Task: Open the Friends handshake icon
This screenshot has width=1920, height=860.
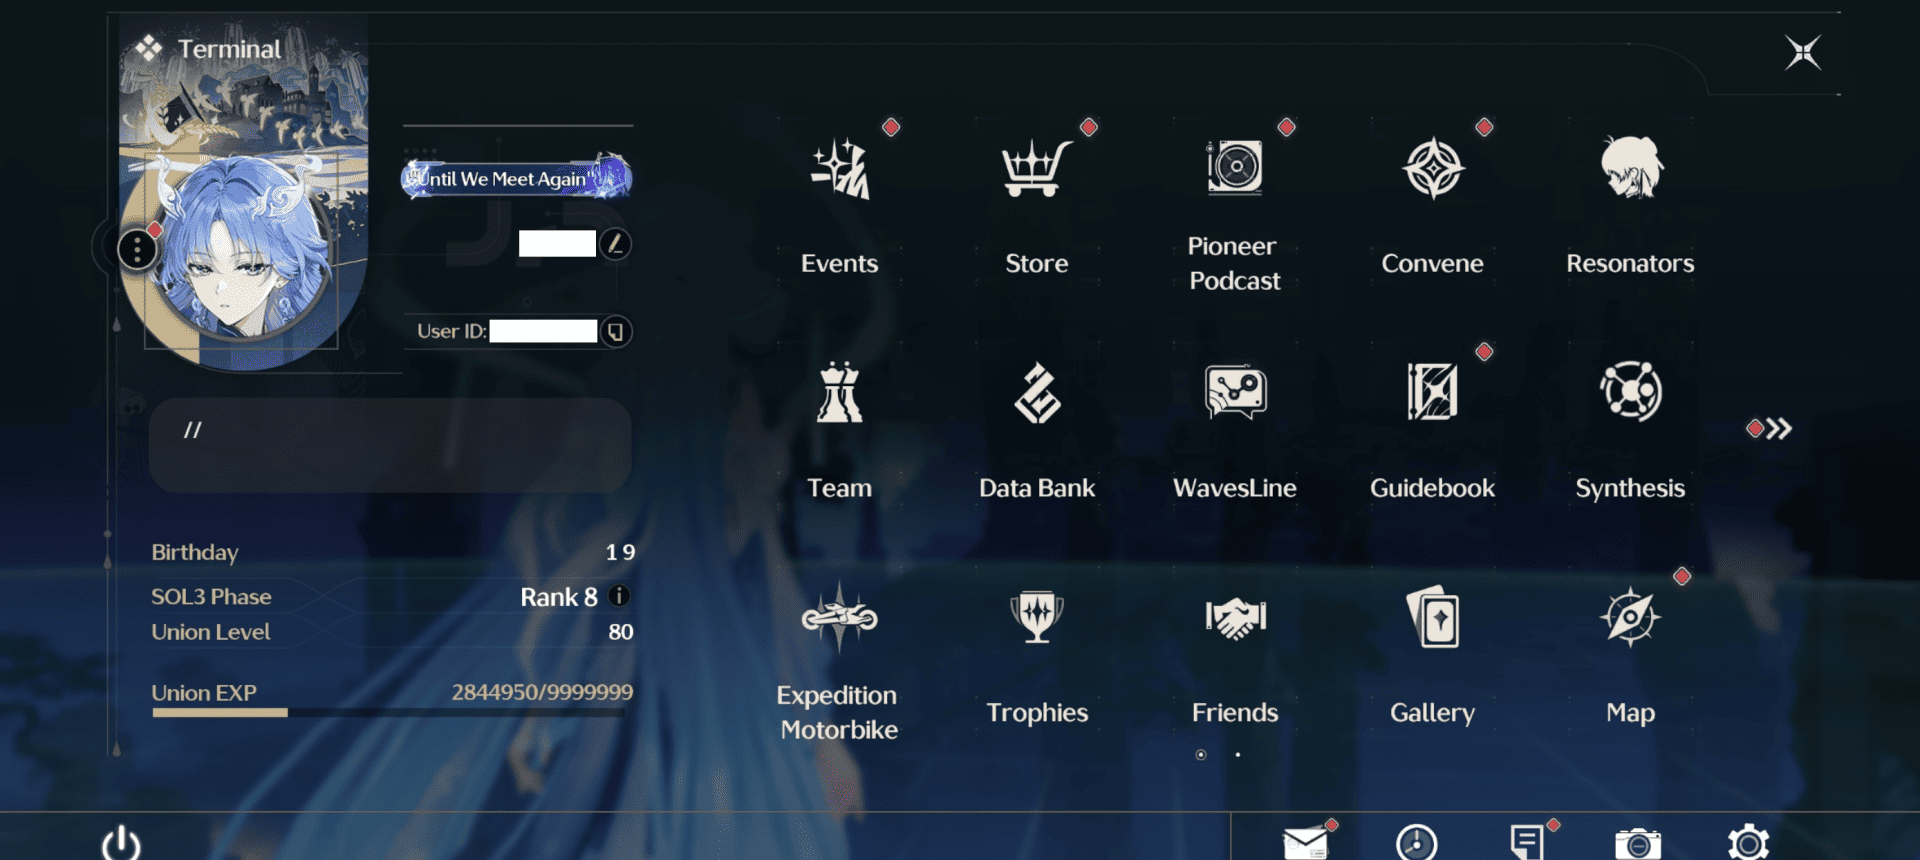Action: click(1235, 617)
